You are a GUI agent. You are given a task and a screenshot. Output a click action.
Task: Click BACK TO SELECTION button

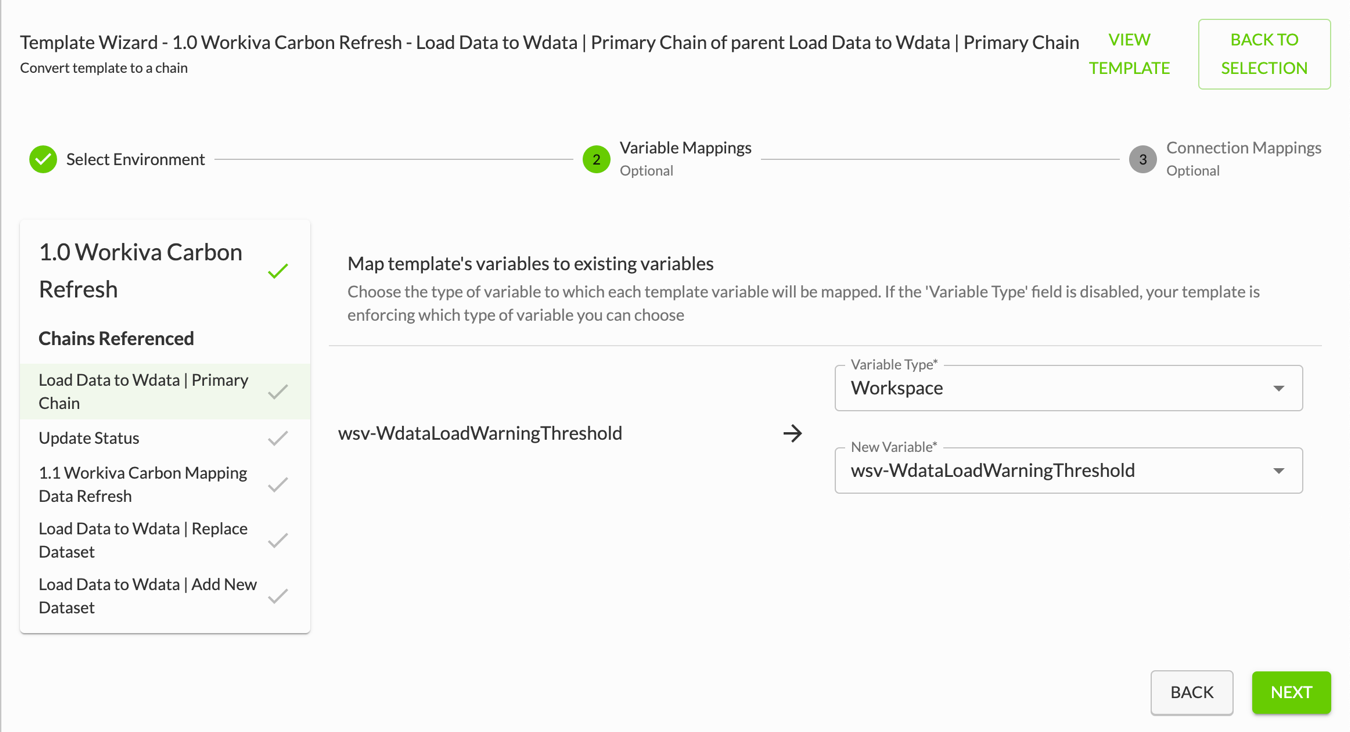click(x=1264, y=54)
